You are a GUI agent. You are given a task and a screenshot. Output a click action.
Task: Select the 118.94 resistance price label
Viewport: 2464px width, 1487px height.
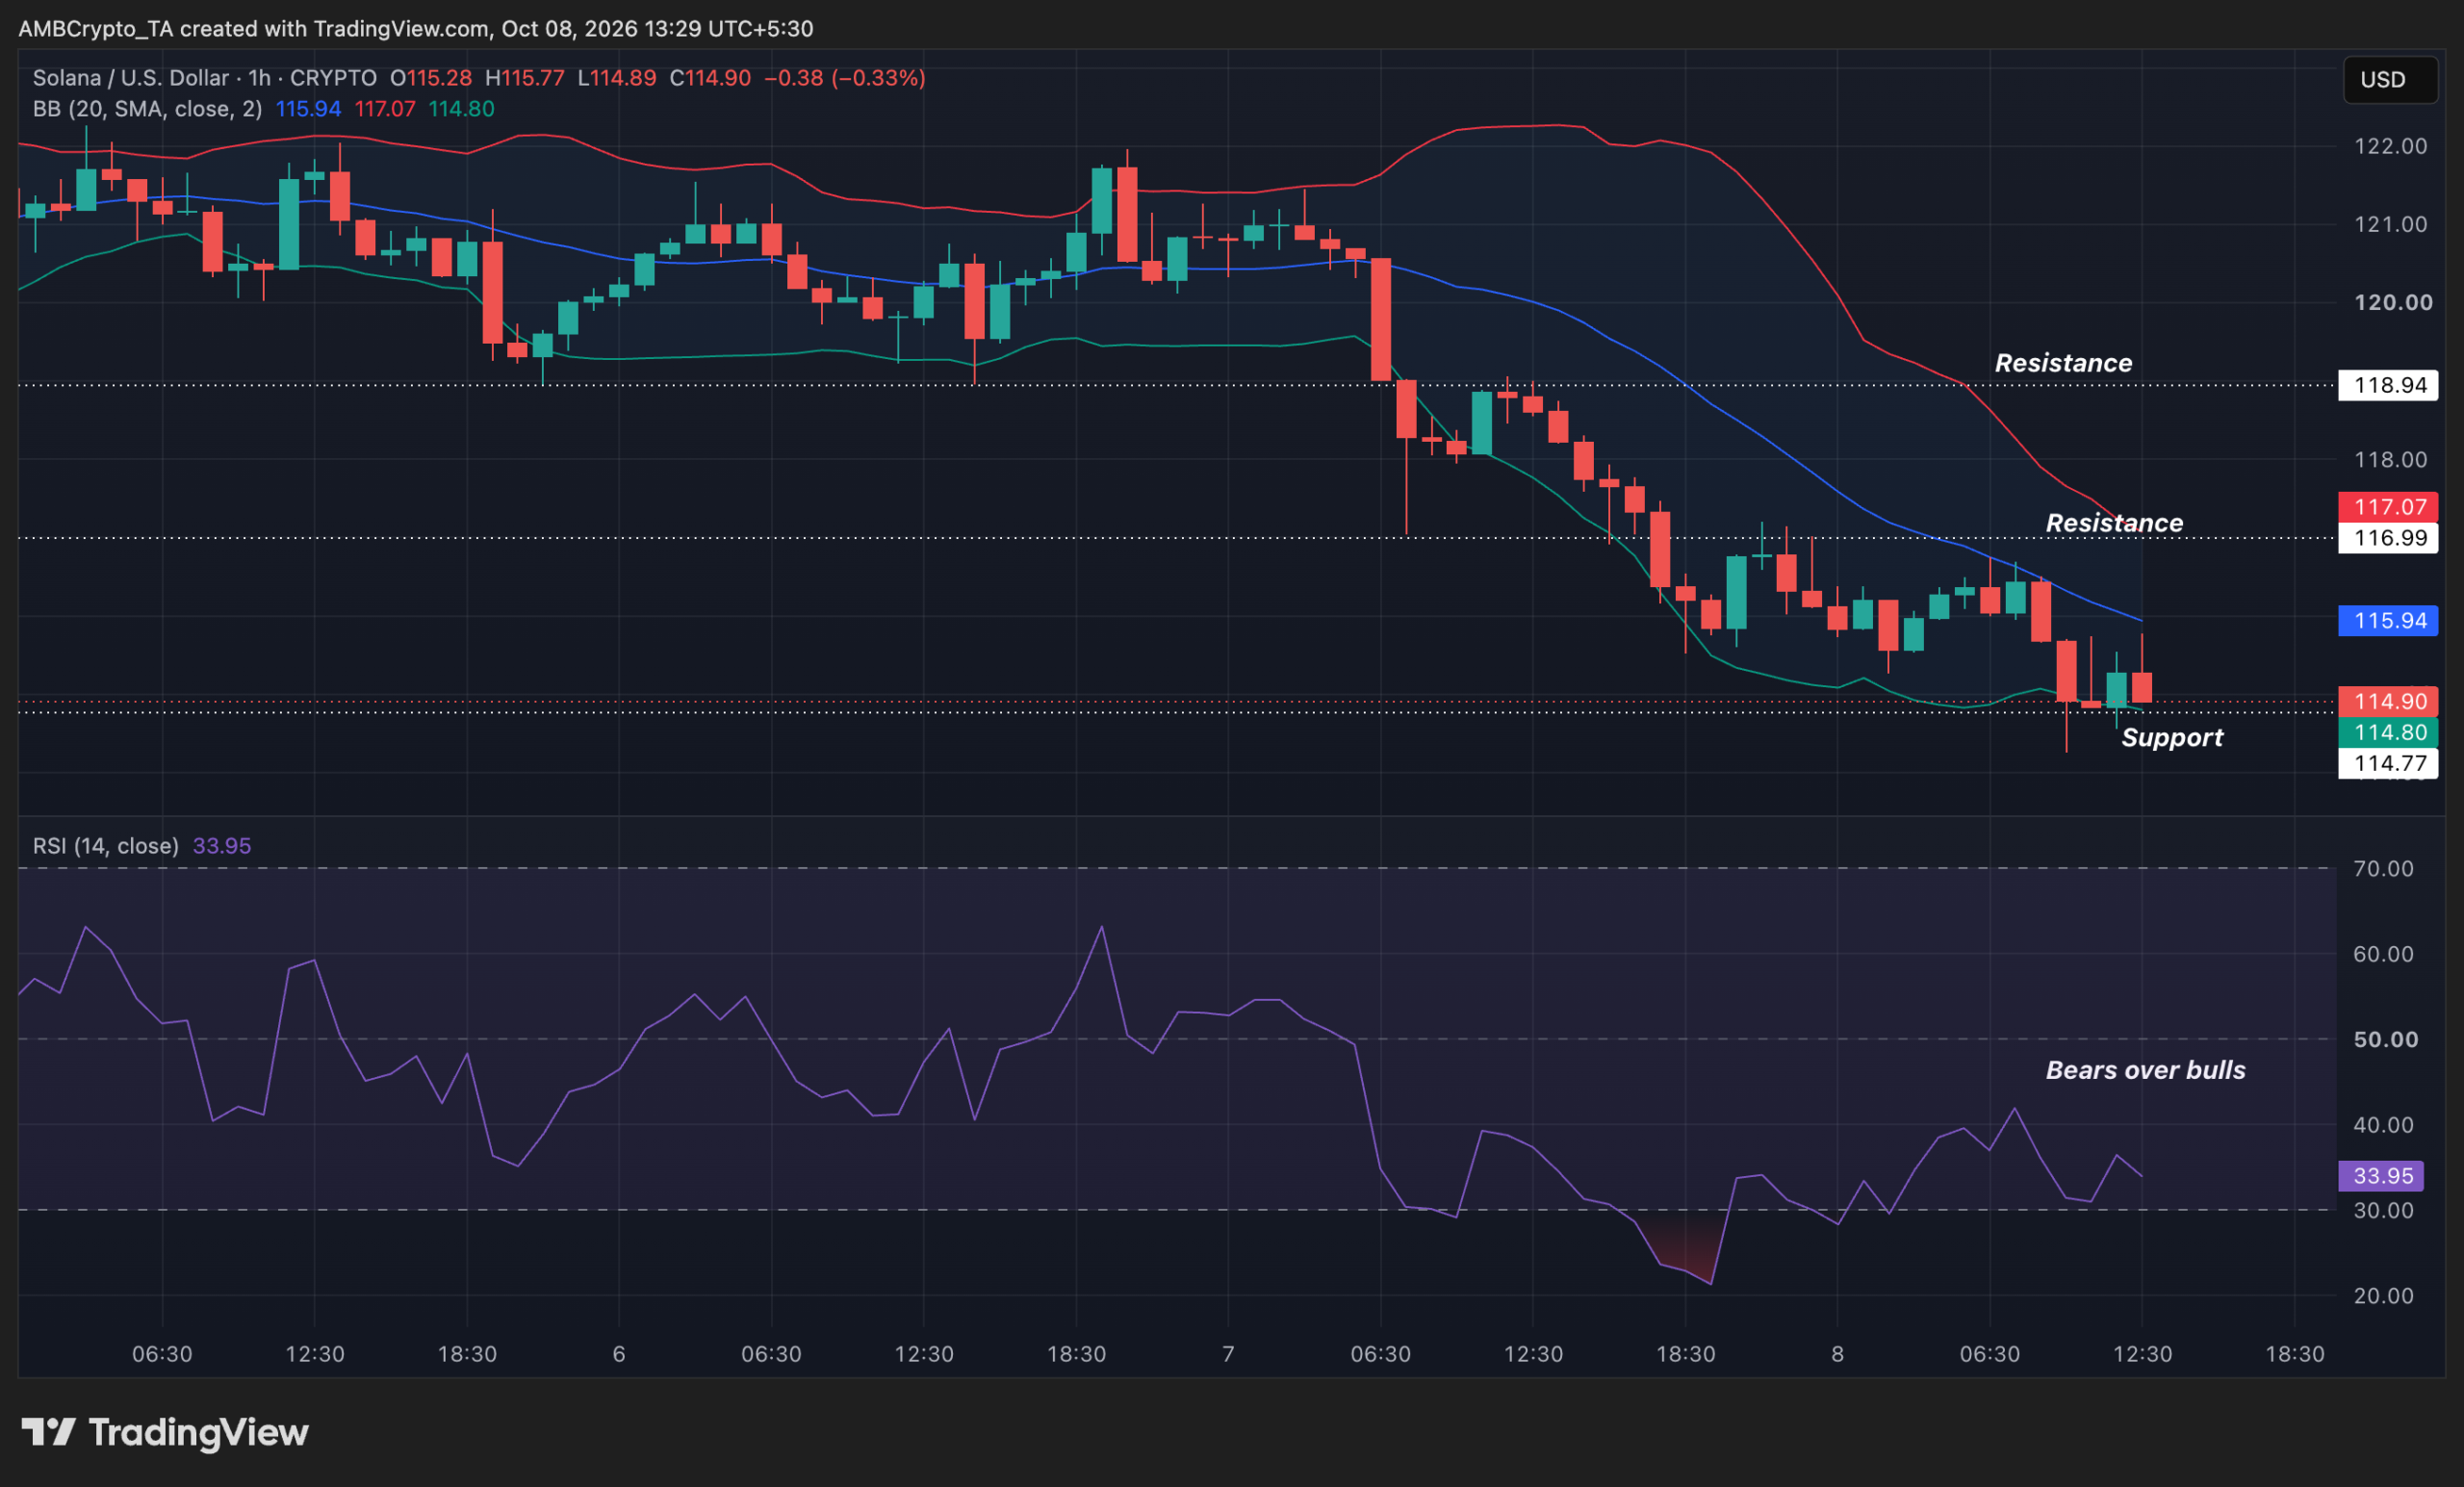(x=2388, y=385)
